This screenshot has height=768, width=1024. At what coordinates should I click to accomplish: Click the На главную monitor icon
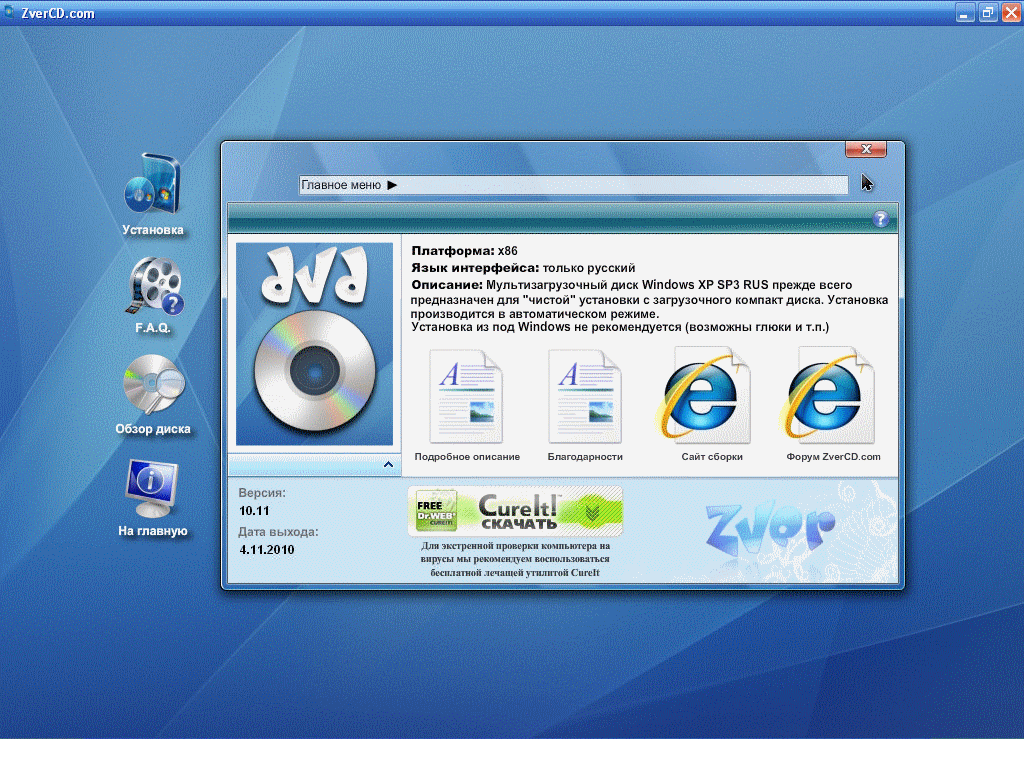coord(153,488)
